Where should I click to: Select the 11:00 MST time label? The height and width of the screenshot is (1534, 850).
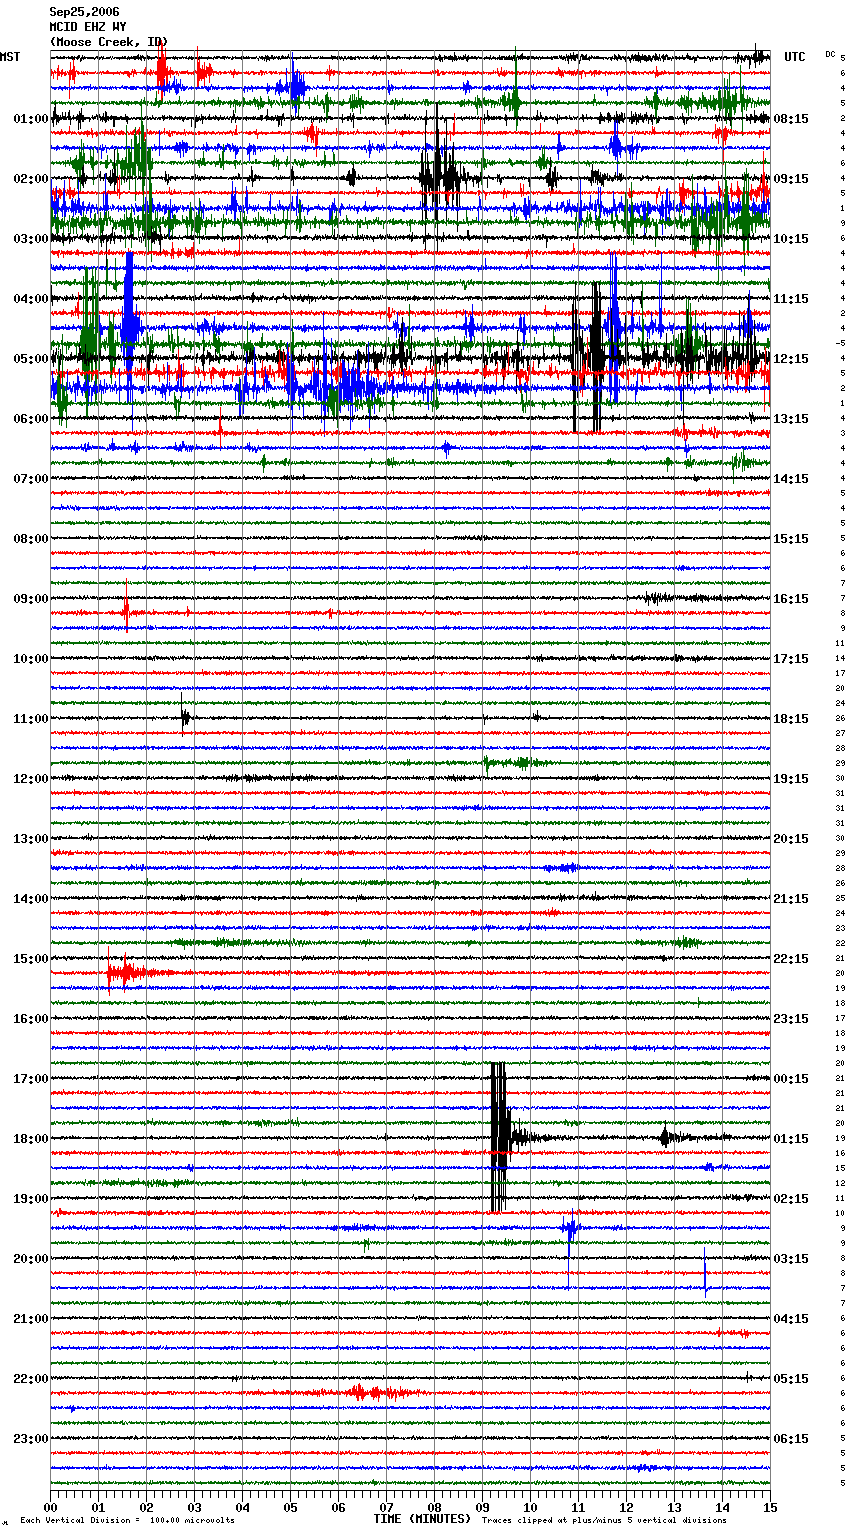click(30, 719)
